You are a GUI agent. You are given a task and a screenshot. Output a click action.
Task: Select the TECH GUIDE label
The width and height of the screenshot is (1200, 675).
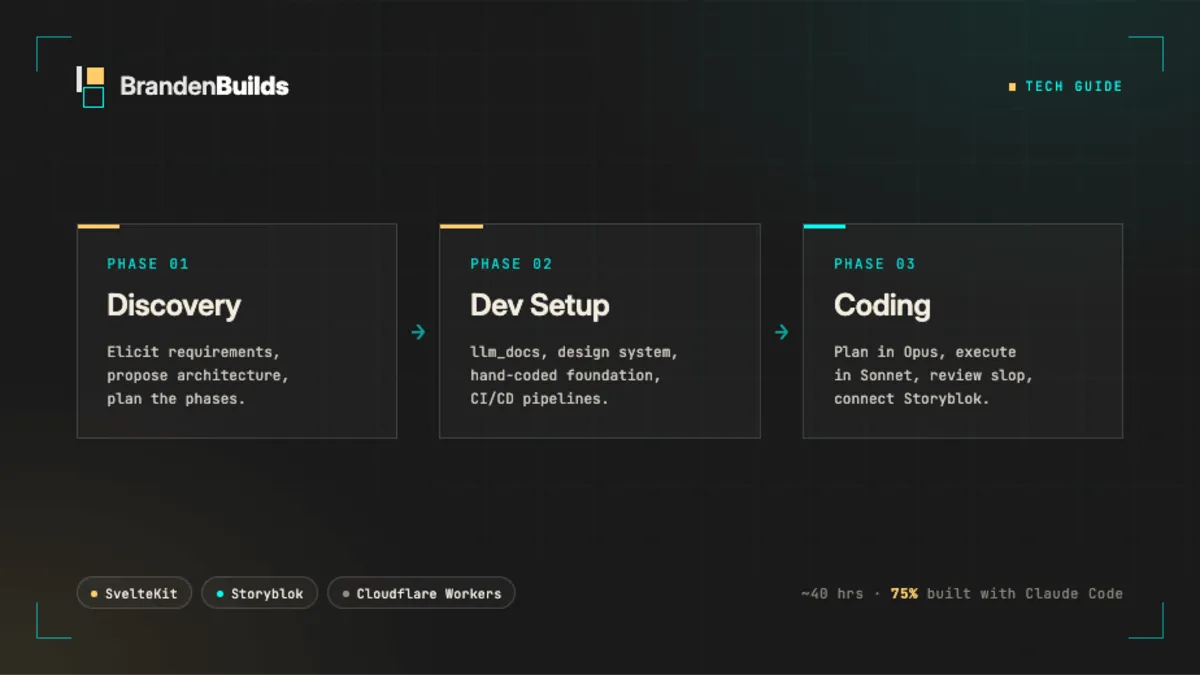(x=1074, y=87)
